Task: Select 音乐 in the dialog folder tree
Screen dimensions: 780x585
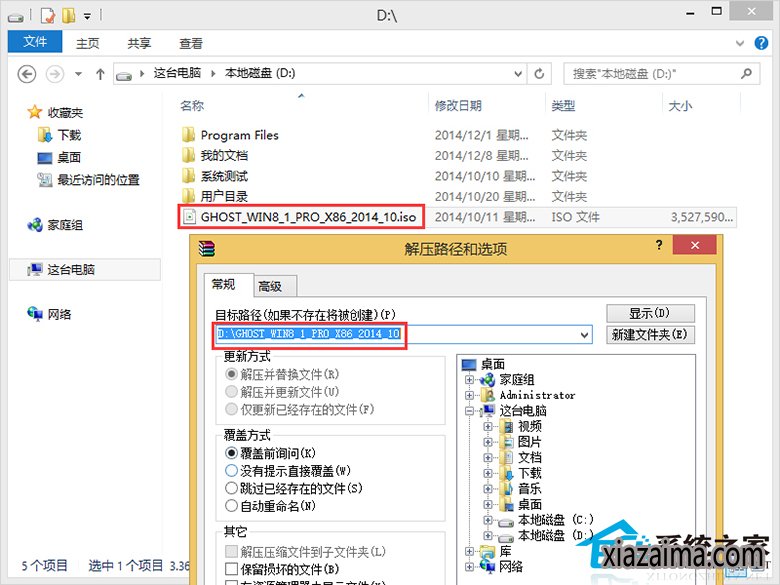Action: pos(529,488)
